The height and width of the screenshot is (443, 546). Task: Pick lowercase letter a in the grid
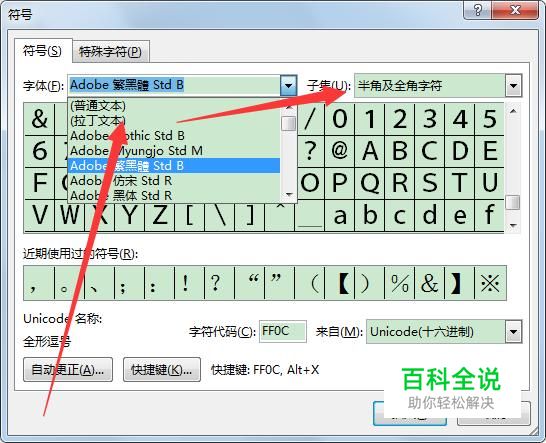click(340, 215)
